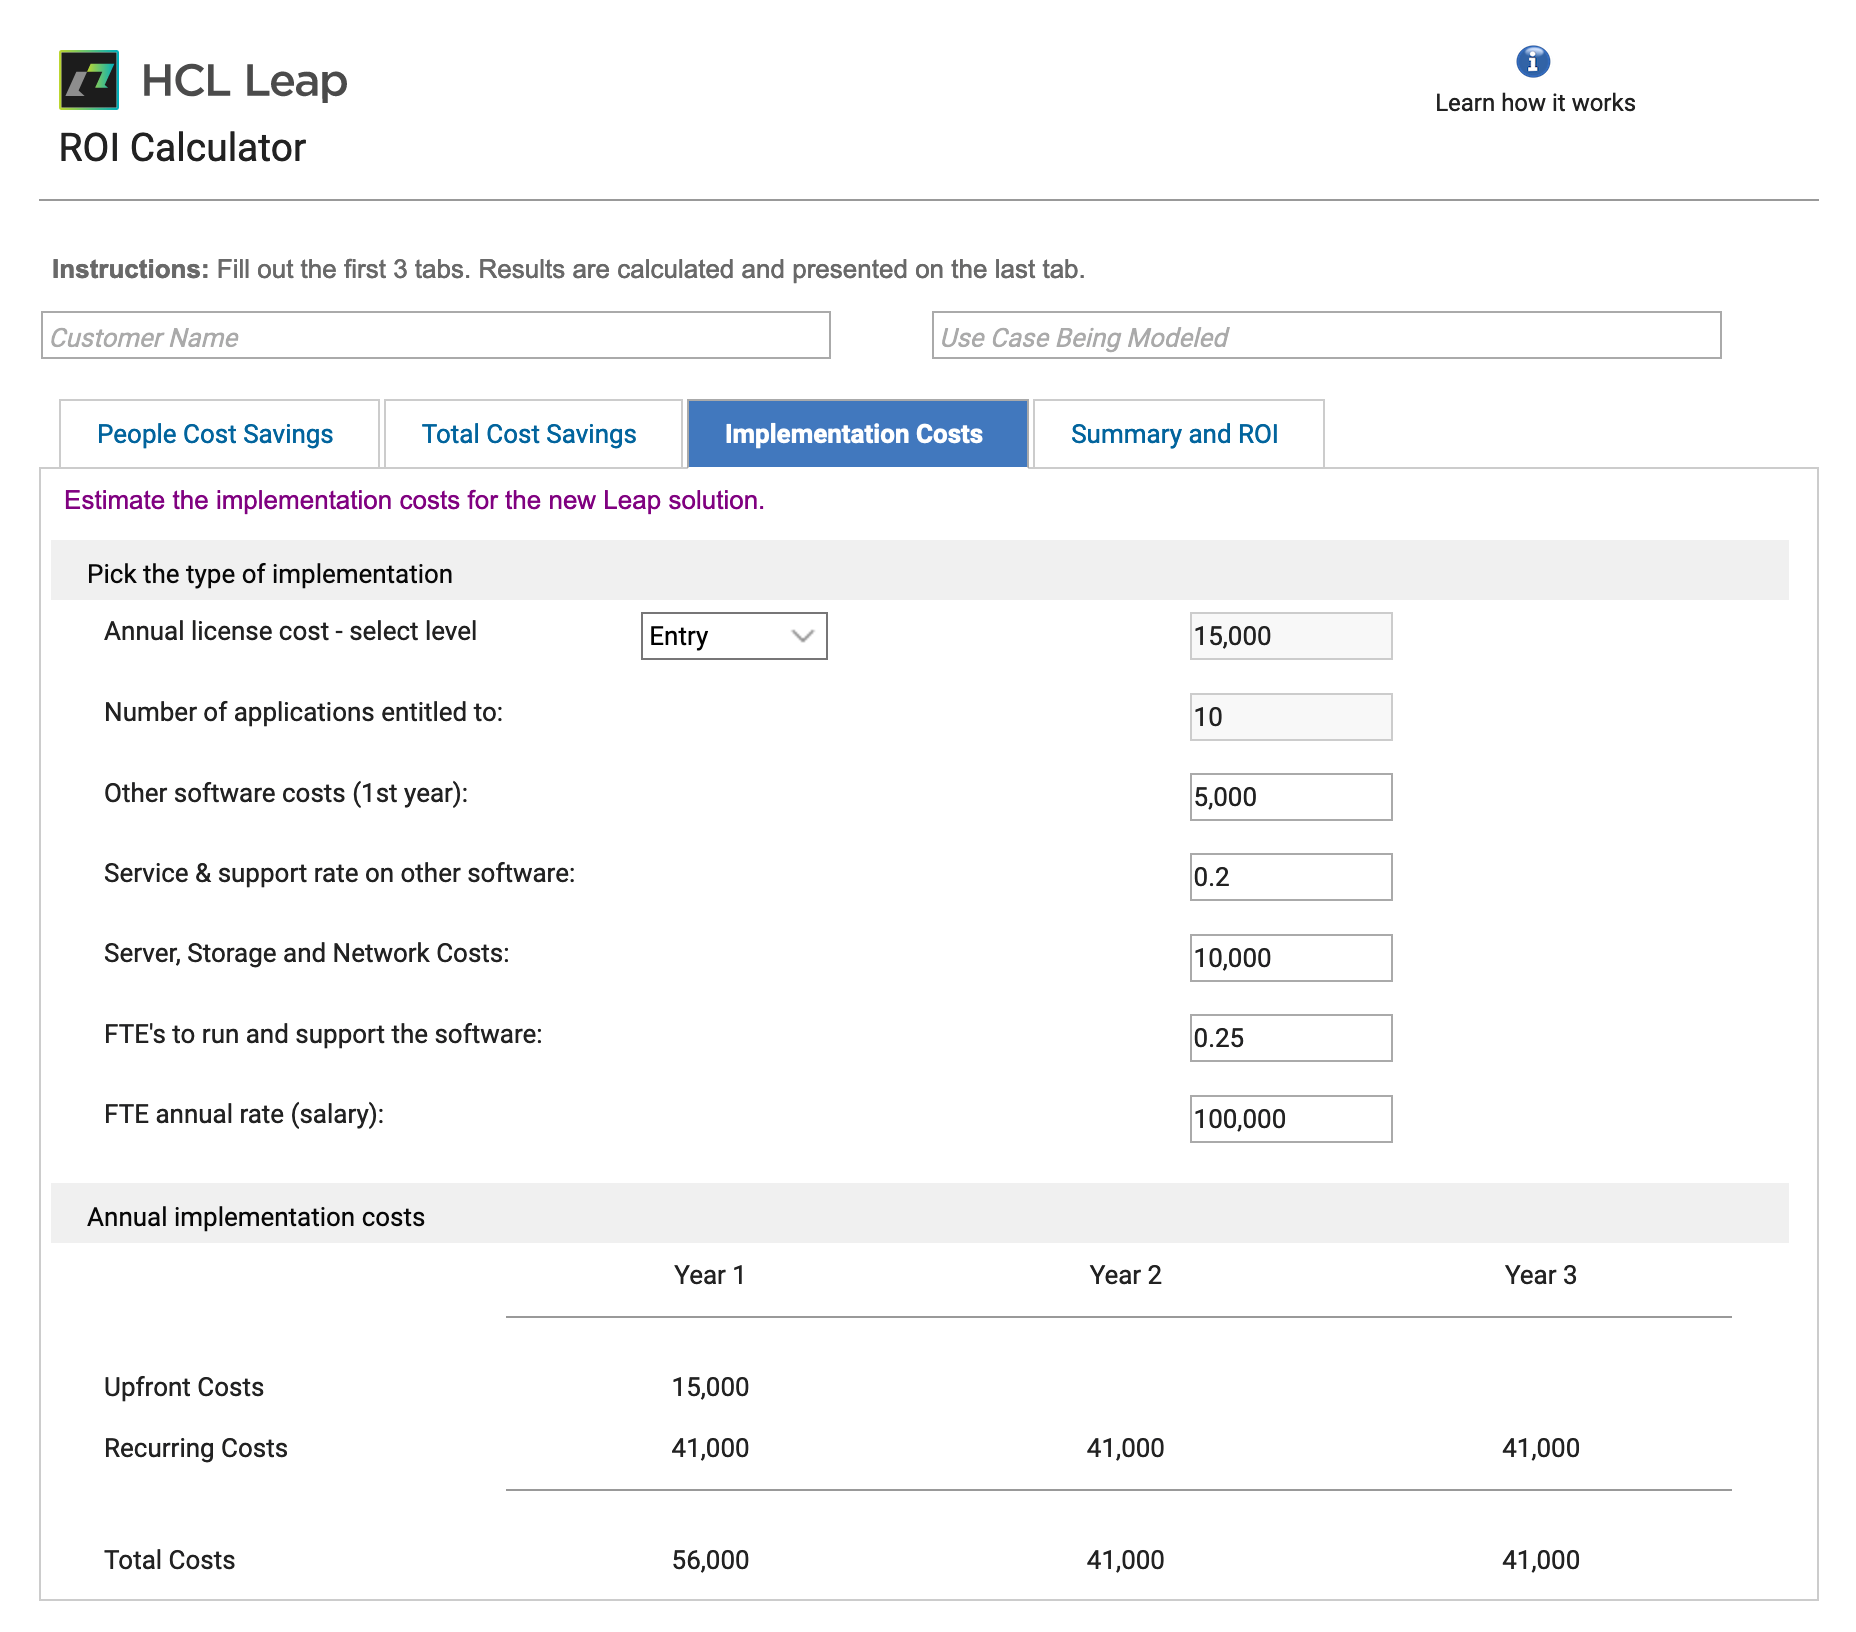
Task: Edit FTE's to run software field
Action: 1291,1038
